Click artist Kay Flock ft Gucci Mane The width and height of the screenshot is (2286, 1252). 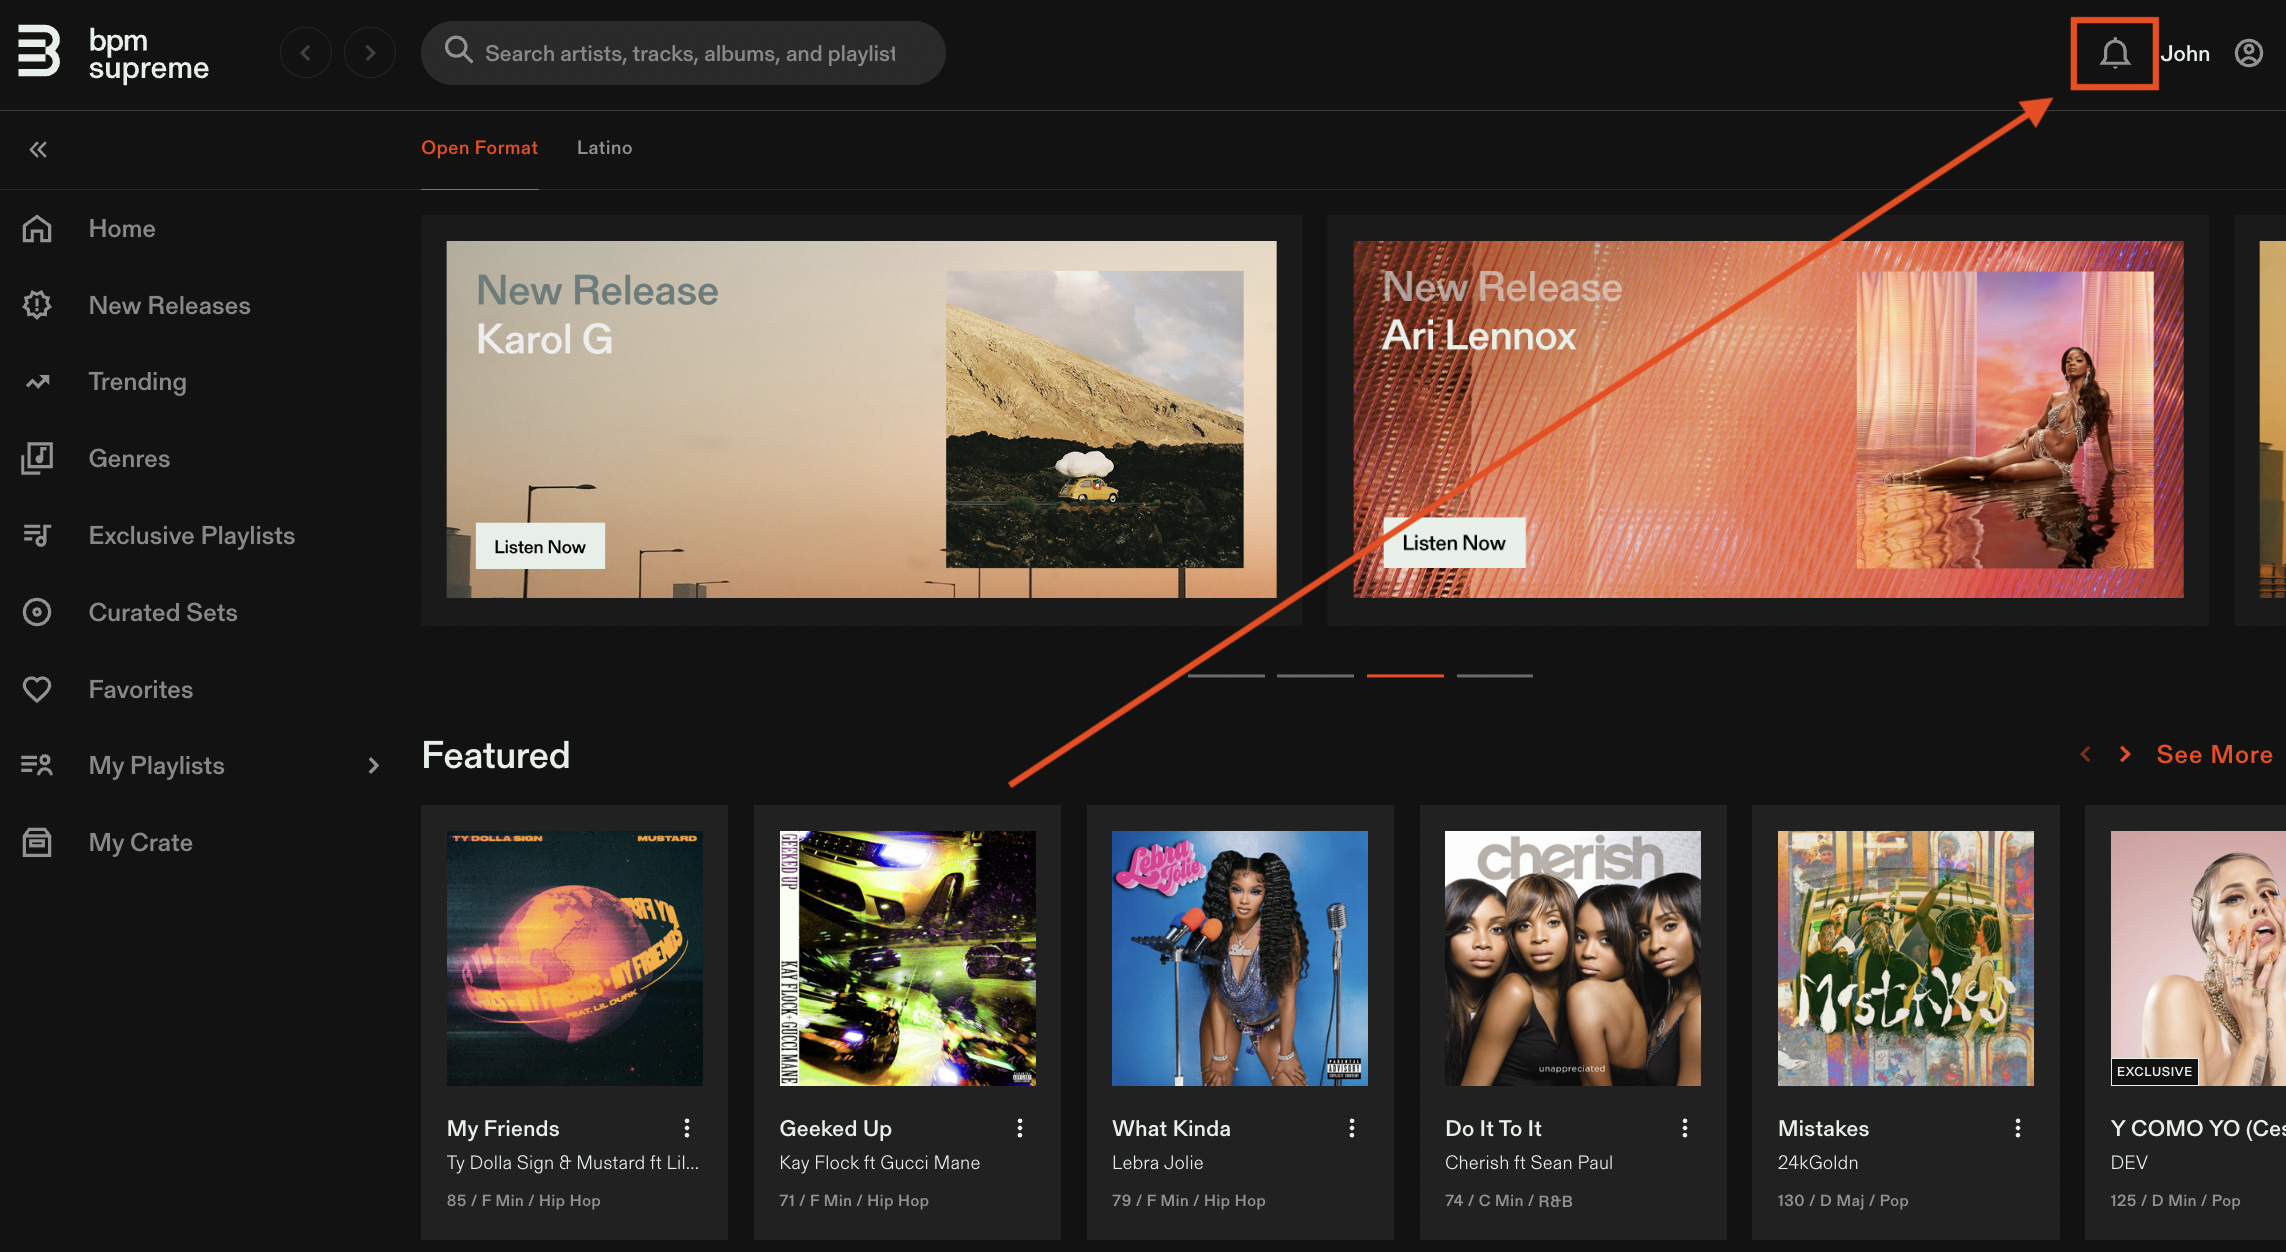coord(880,1162)
